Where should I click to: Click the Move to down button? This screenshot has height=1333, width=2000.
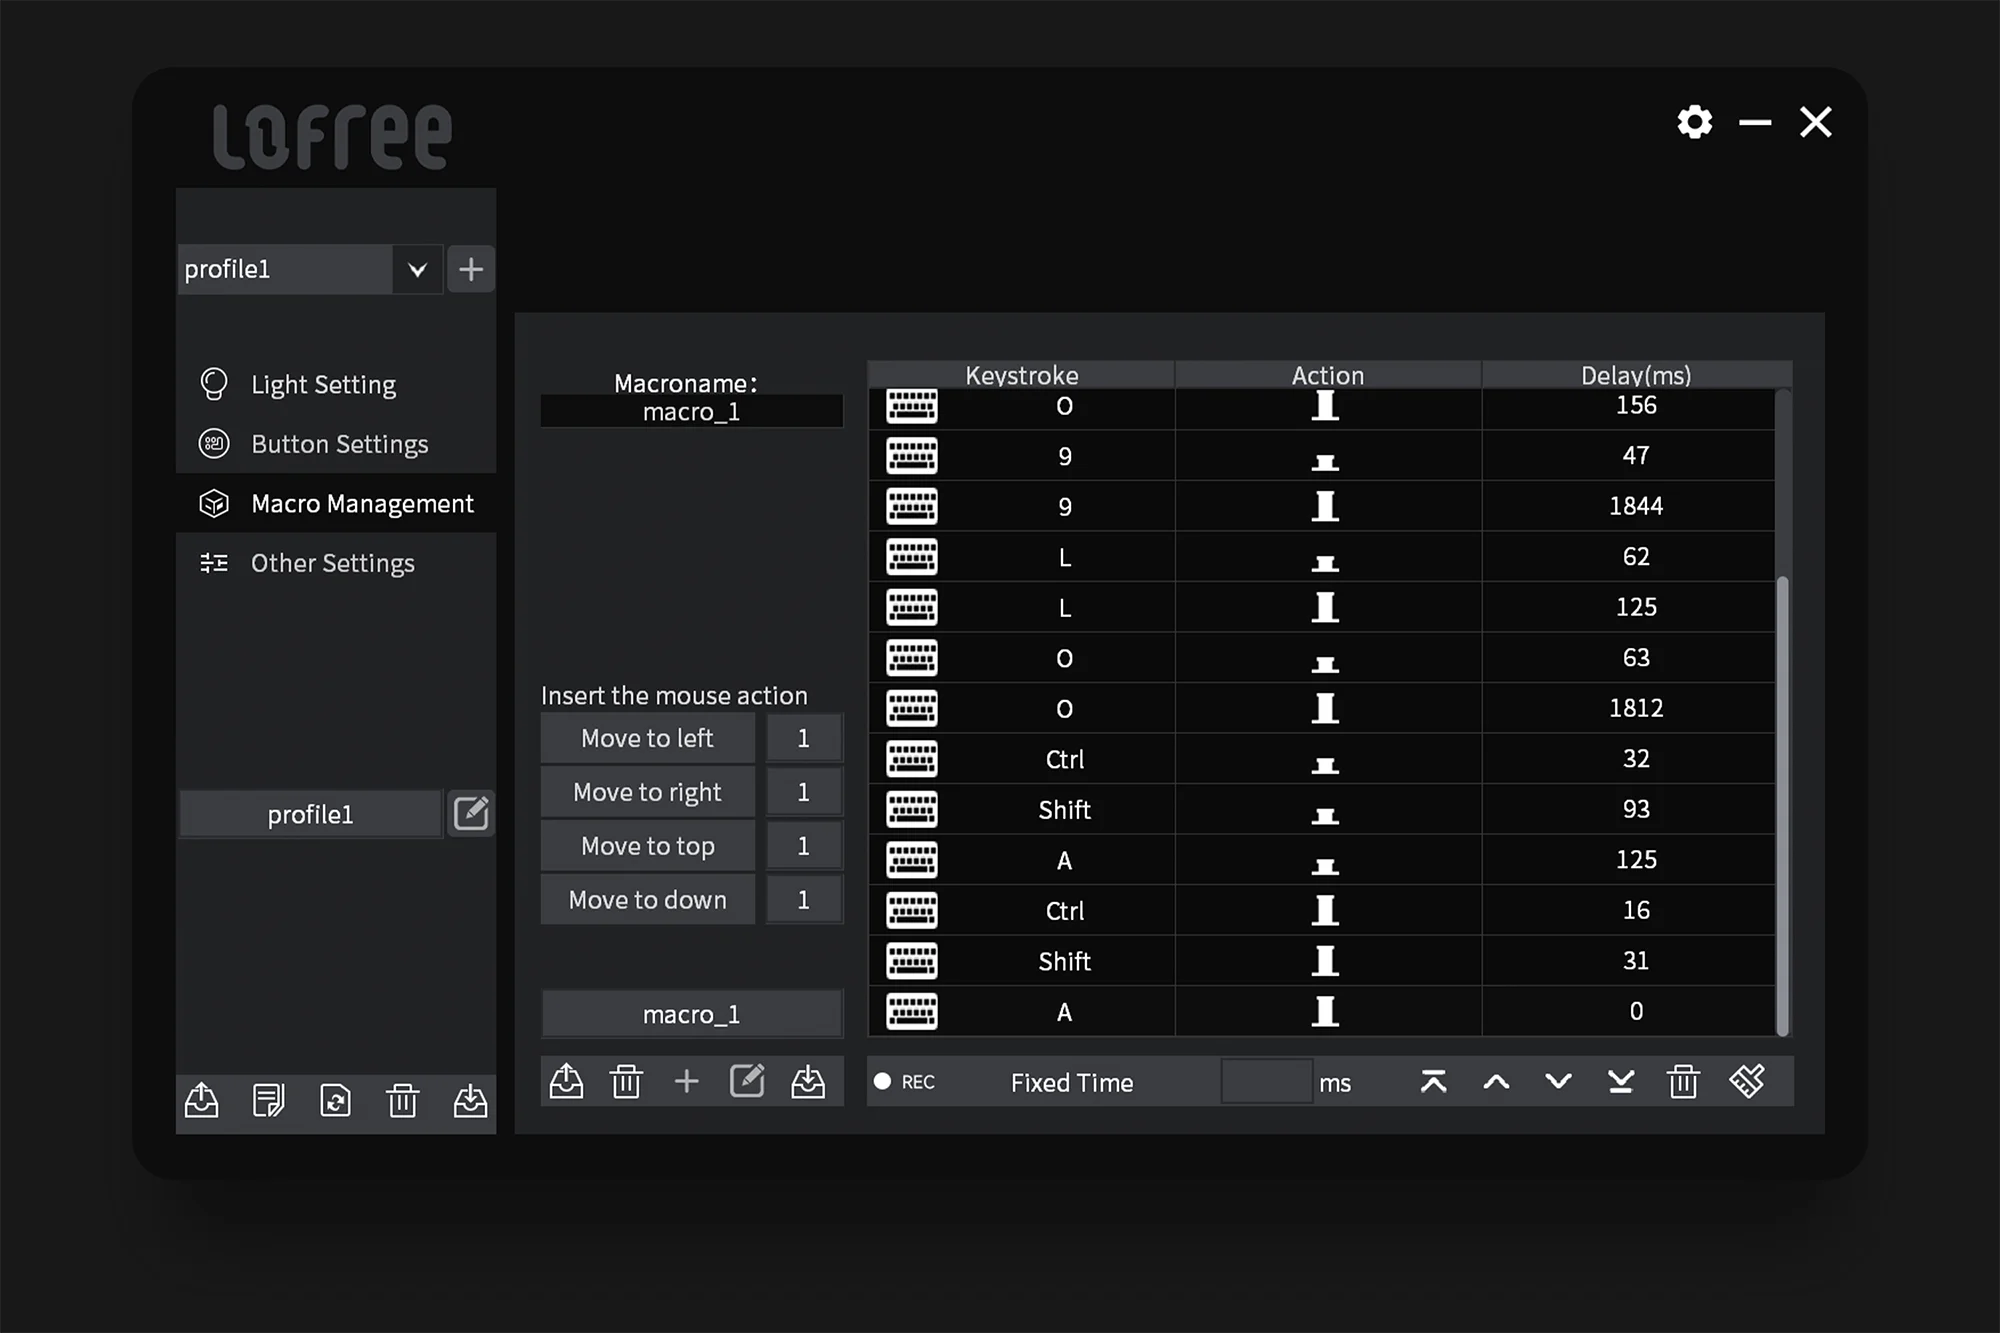coord(647,900)
